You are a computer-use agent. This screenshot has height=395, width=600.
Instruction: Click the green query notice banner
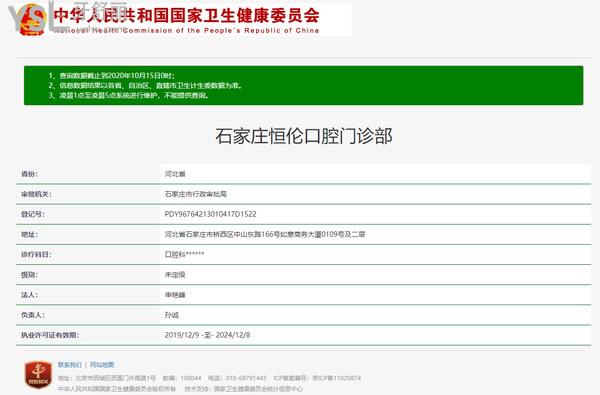(303, 85)
